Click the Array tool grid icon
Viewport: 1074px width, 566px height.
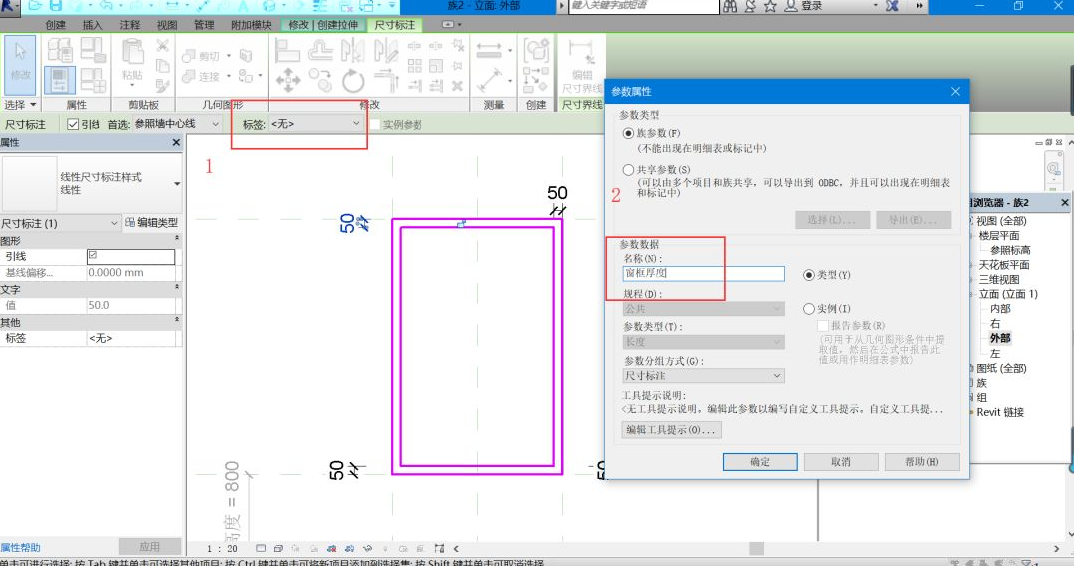point(414,66)
